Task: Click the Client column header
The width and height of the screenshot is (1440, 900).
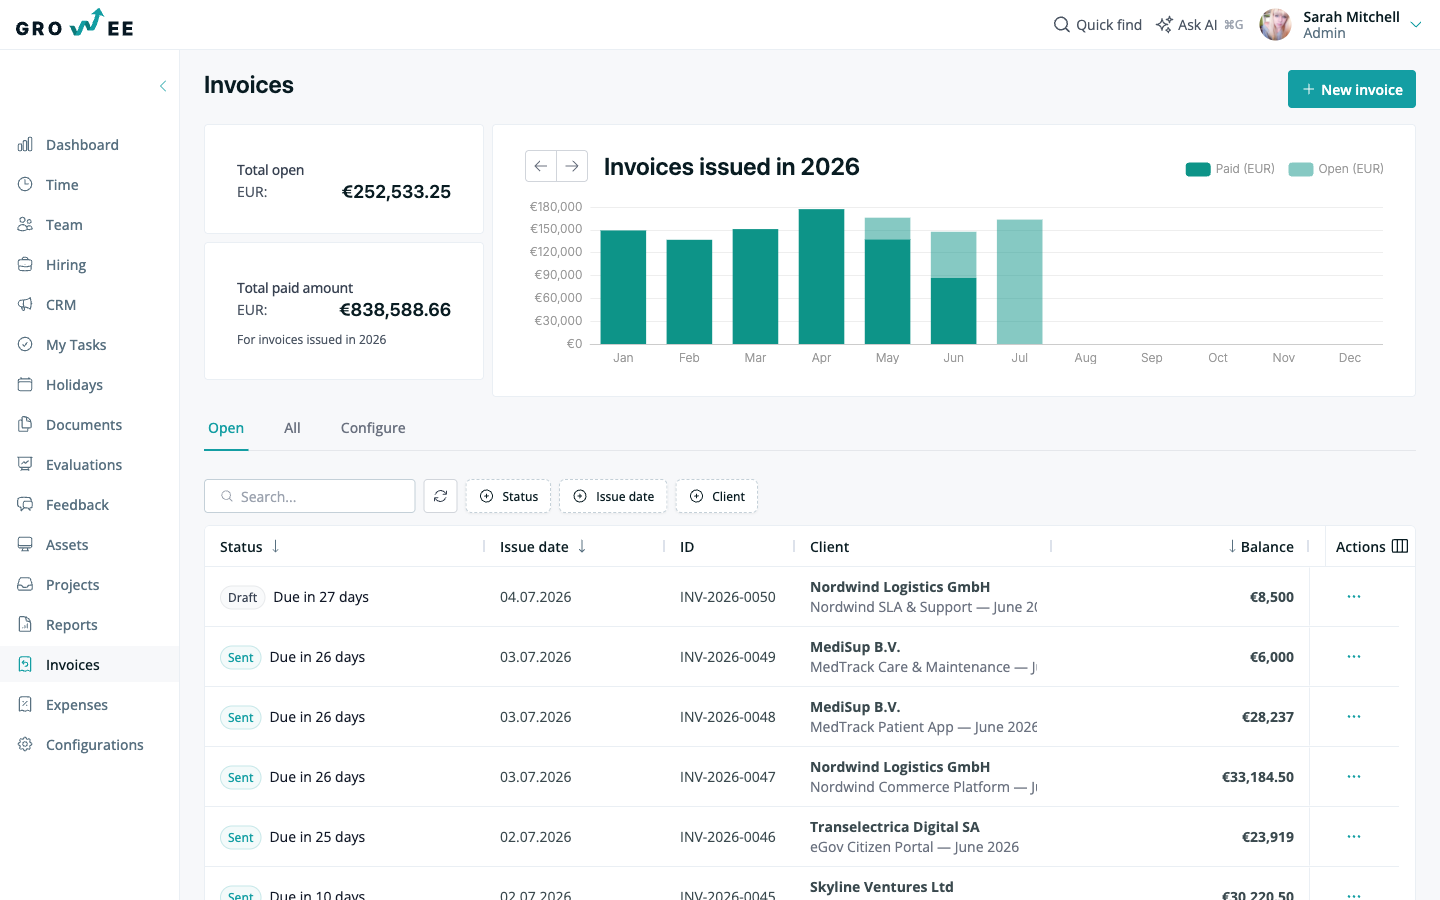Action: point(830,547)
